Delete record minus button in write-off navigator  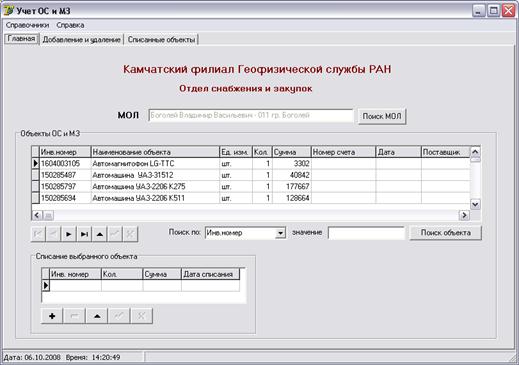click(74, 316)
